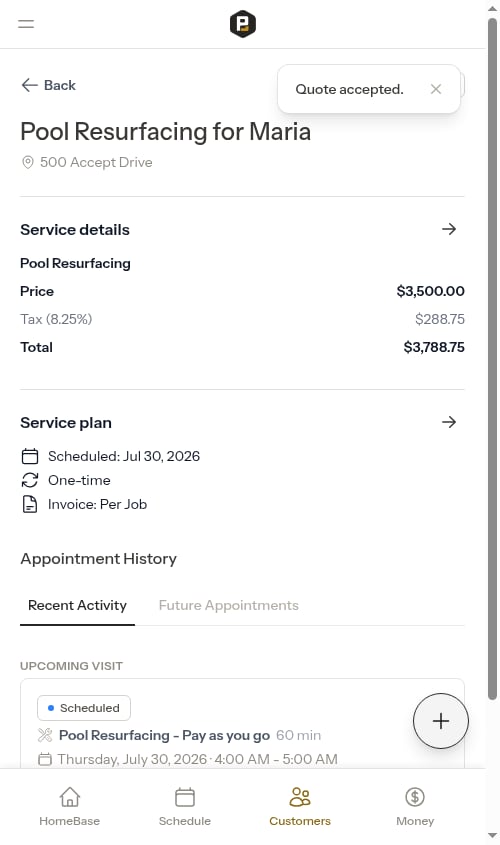Open Schedule in bottom navigation
The image size is (500, 845).
point(185,806)
